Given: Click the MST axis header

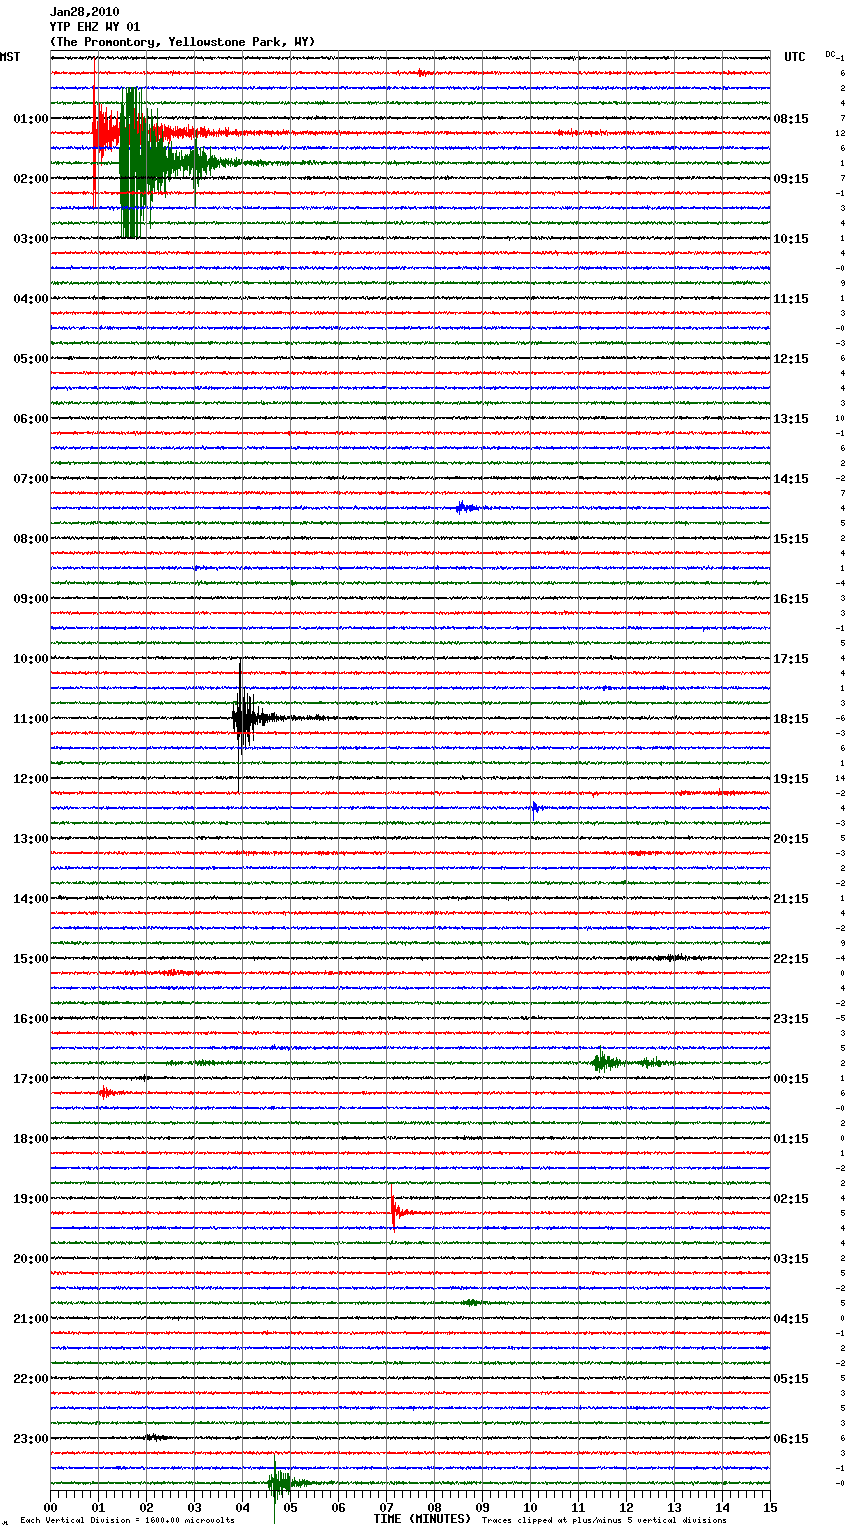Looking at the screenshot, I should coord(10,57).
